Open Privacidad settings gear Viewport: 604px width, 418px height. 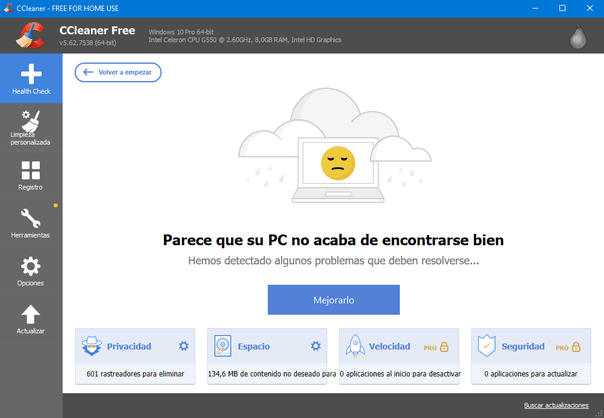(184, 346)
